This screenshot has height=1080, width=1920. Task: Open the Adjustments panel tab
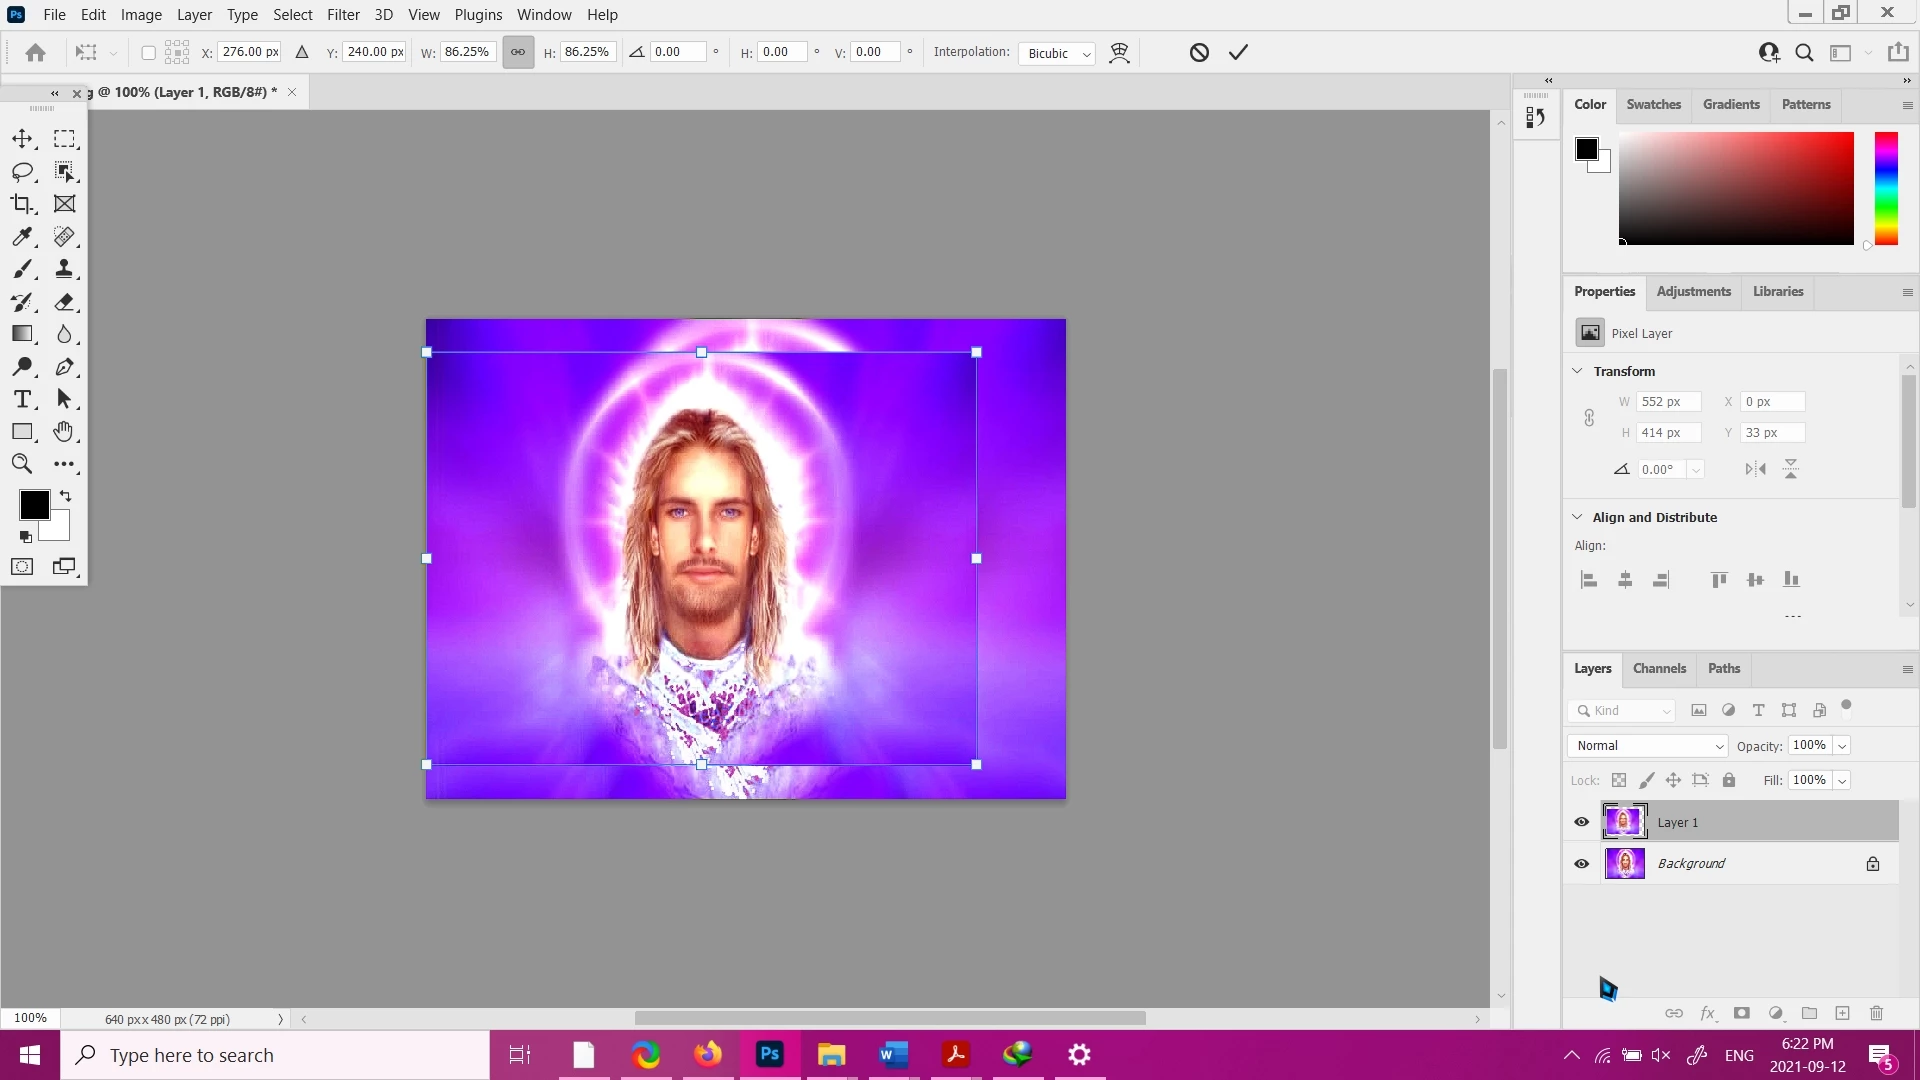[1693, 291]
